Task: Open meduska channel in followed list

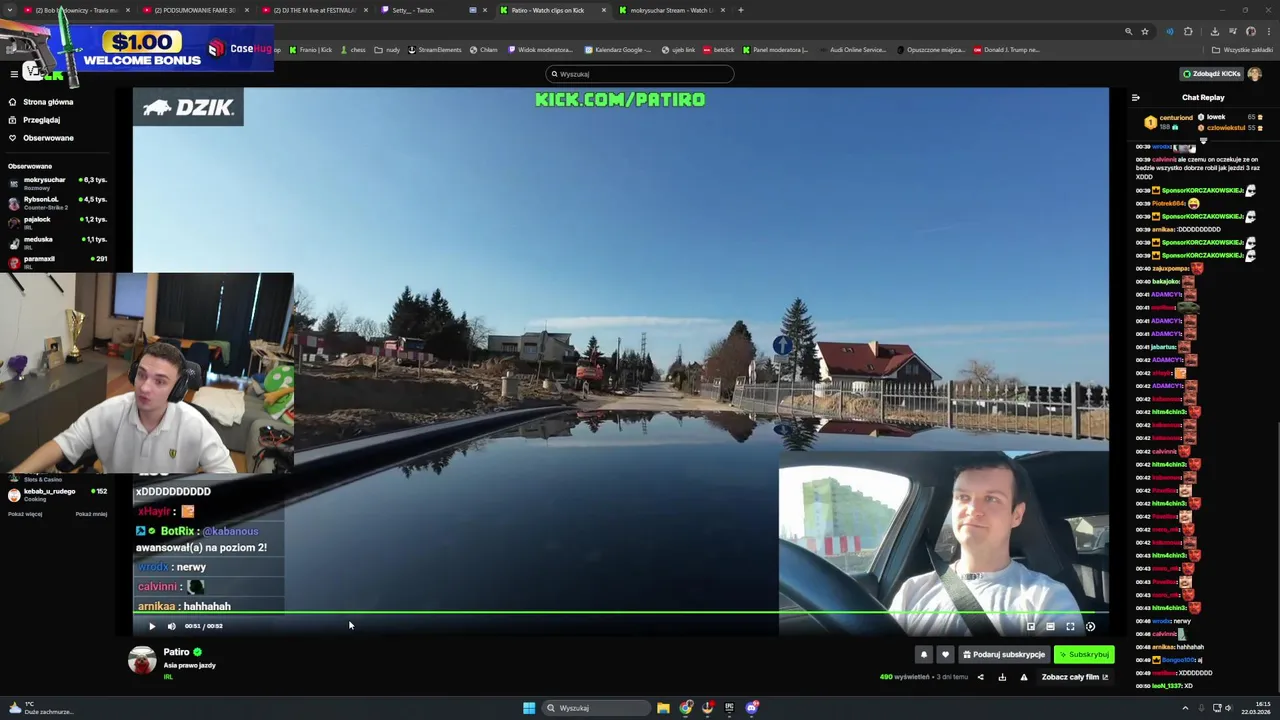Action: pyautogui.click(x=57, y=243)
